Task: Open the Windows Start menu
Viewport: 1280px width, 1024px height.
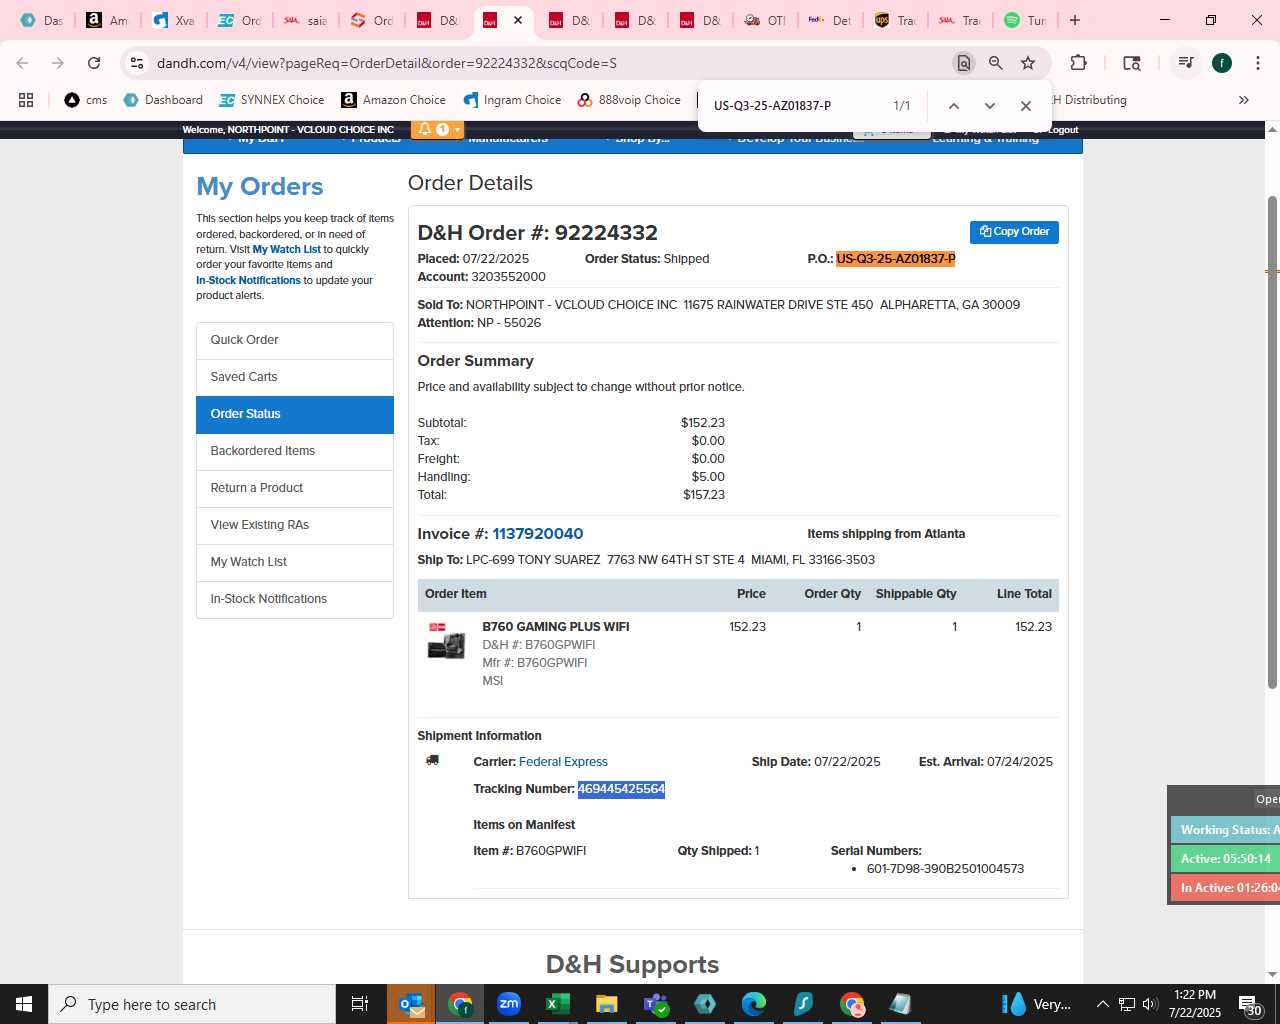Action: pos(24,1004)
